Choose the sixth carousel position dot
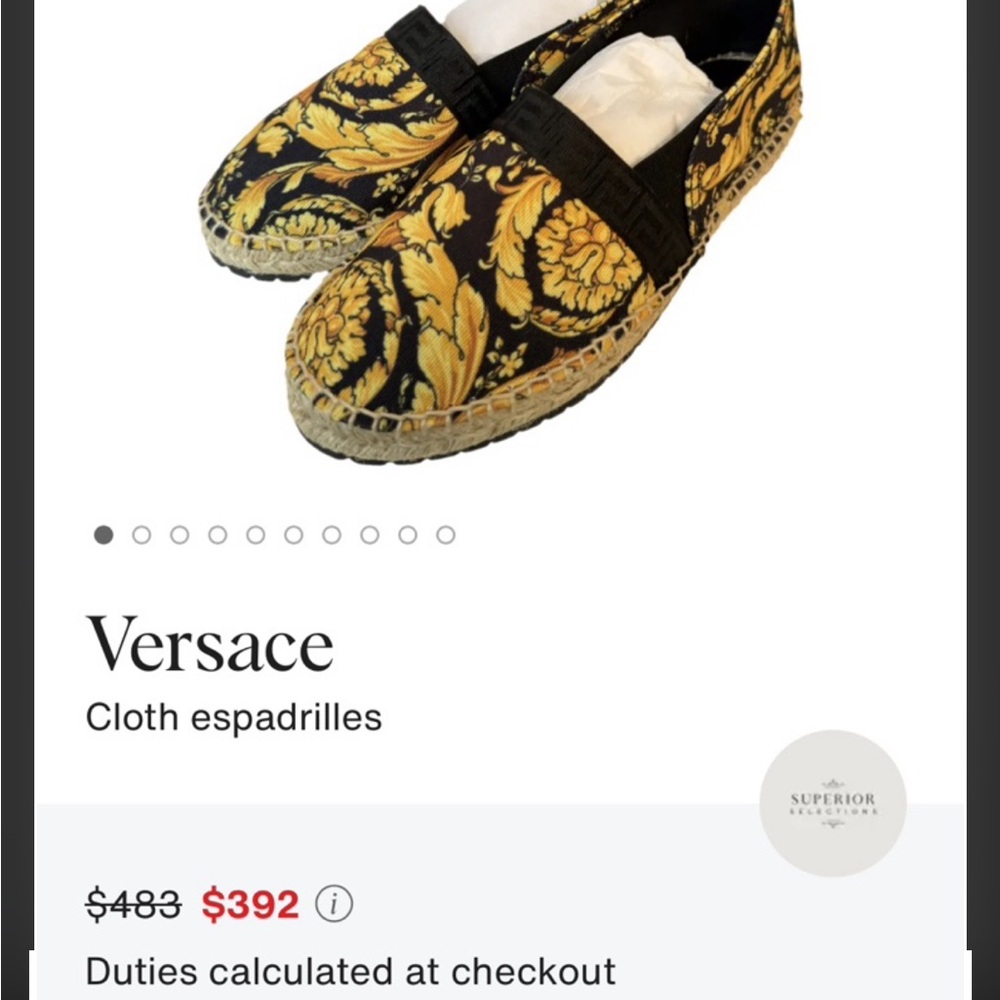 292,535
